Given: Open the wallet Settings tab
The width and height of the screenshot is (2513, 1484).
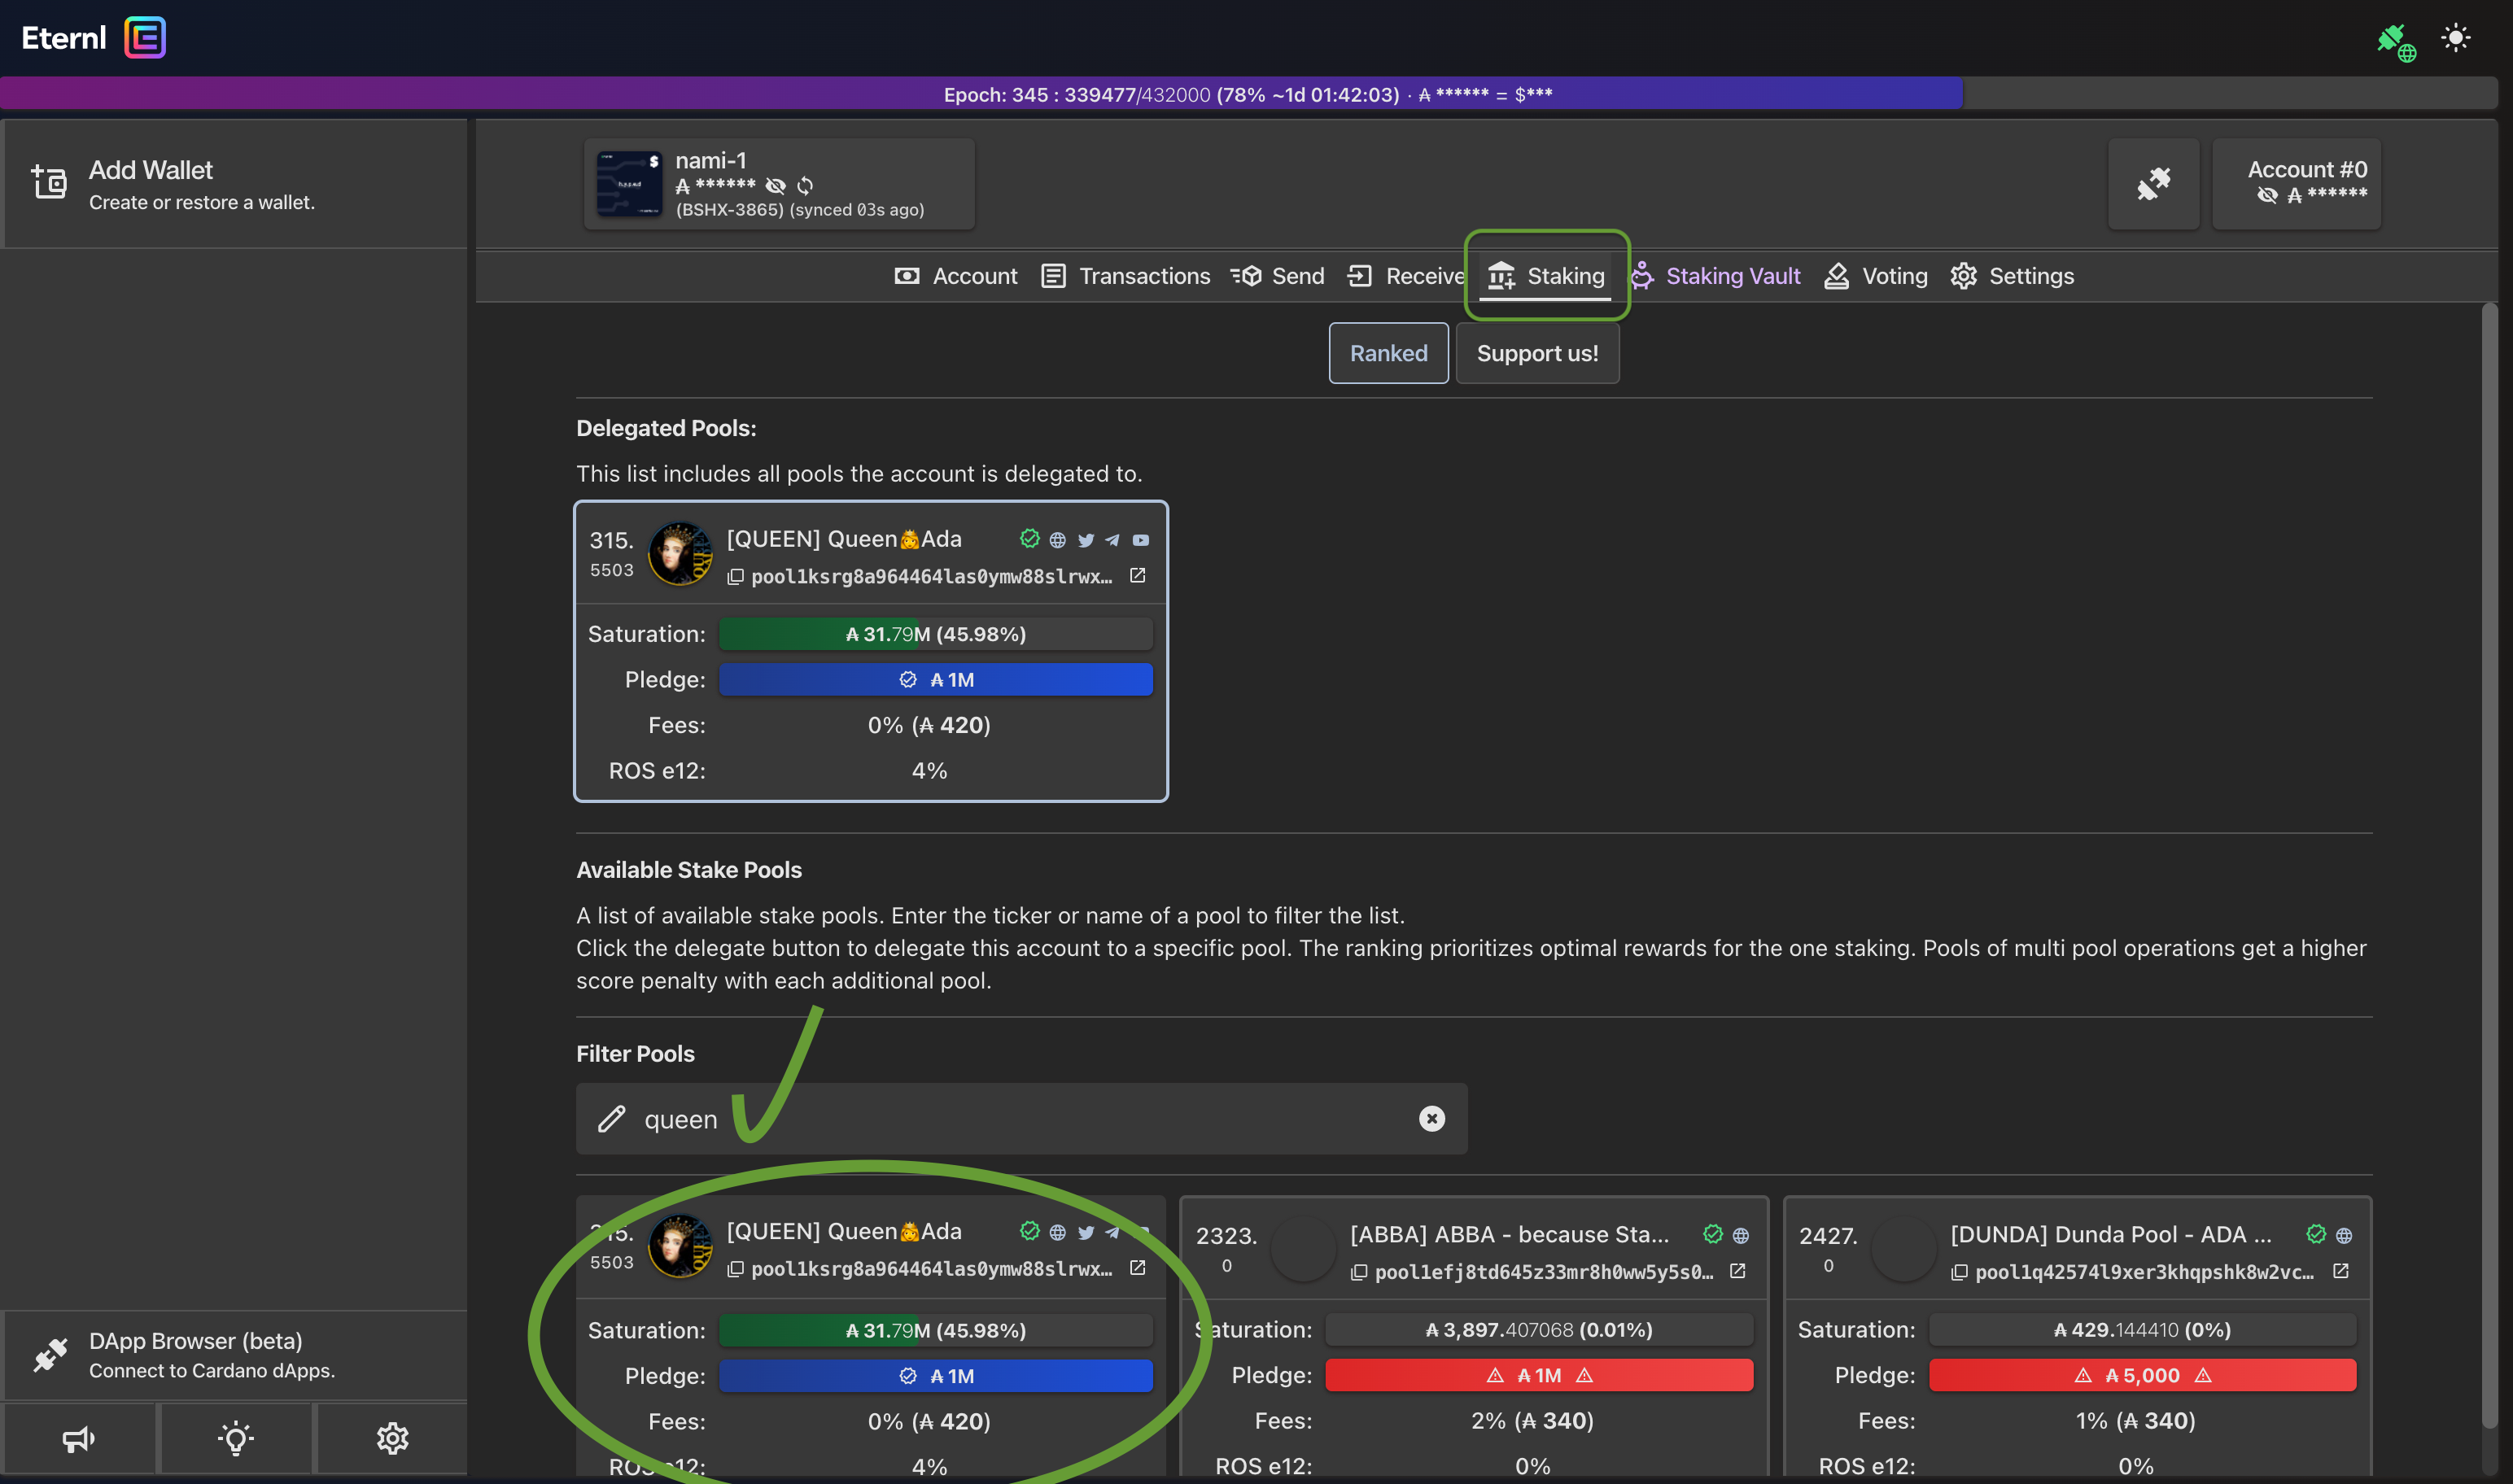Looking at the screenshot, I should [2012, 276].
